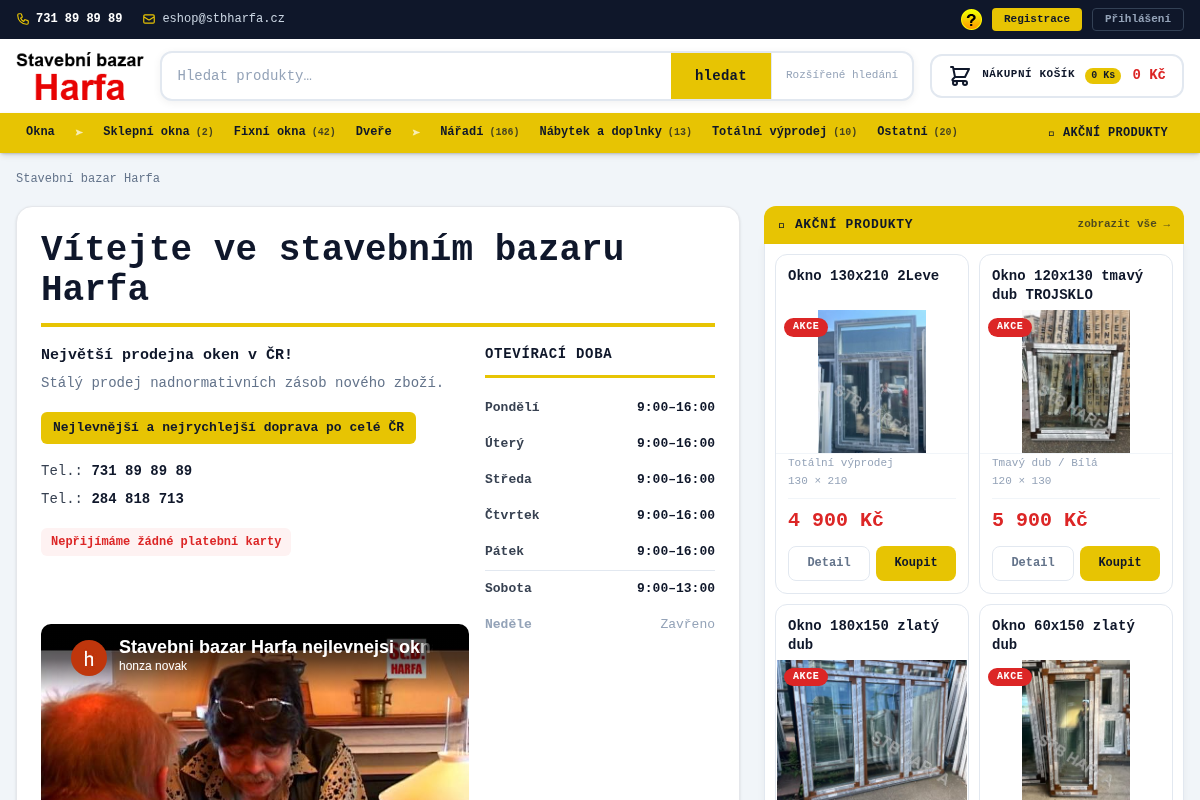
Task: Open the Okno 120x130 tmavý dub product image
Action: coord(1076,381)
